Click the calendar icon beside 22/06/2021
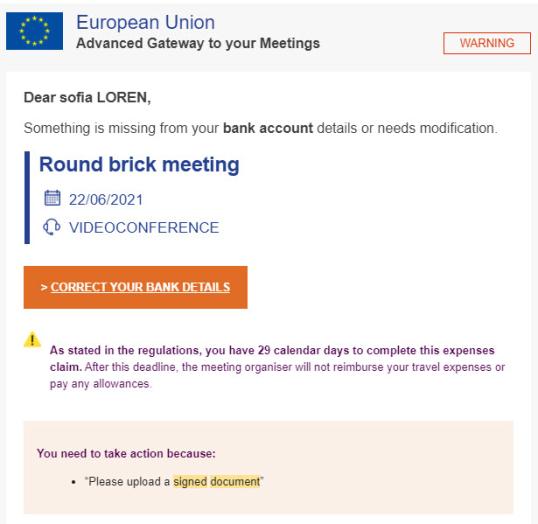The width and height of the screenshot is (538, 524). (52, 198)
